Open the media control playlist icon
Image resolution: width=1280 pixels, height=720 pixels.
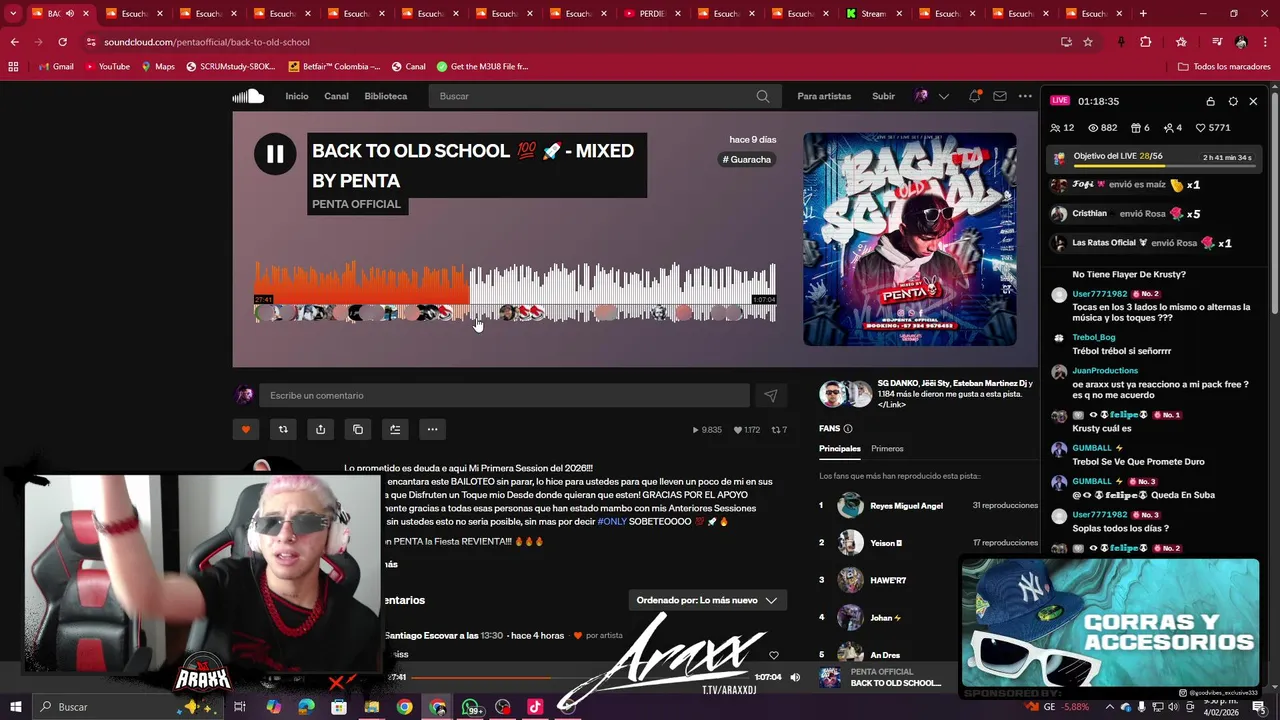point(1216,42)
